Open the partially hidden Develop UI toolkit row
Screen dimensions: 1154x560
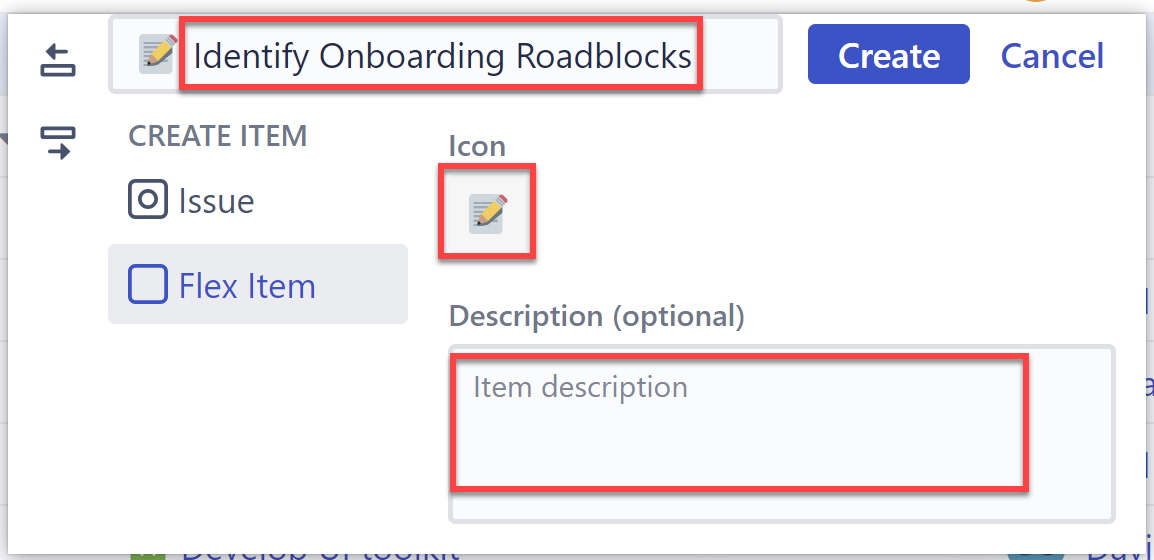click(320, 553)
